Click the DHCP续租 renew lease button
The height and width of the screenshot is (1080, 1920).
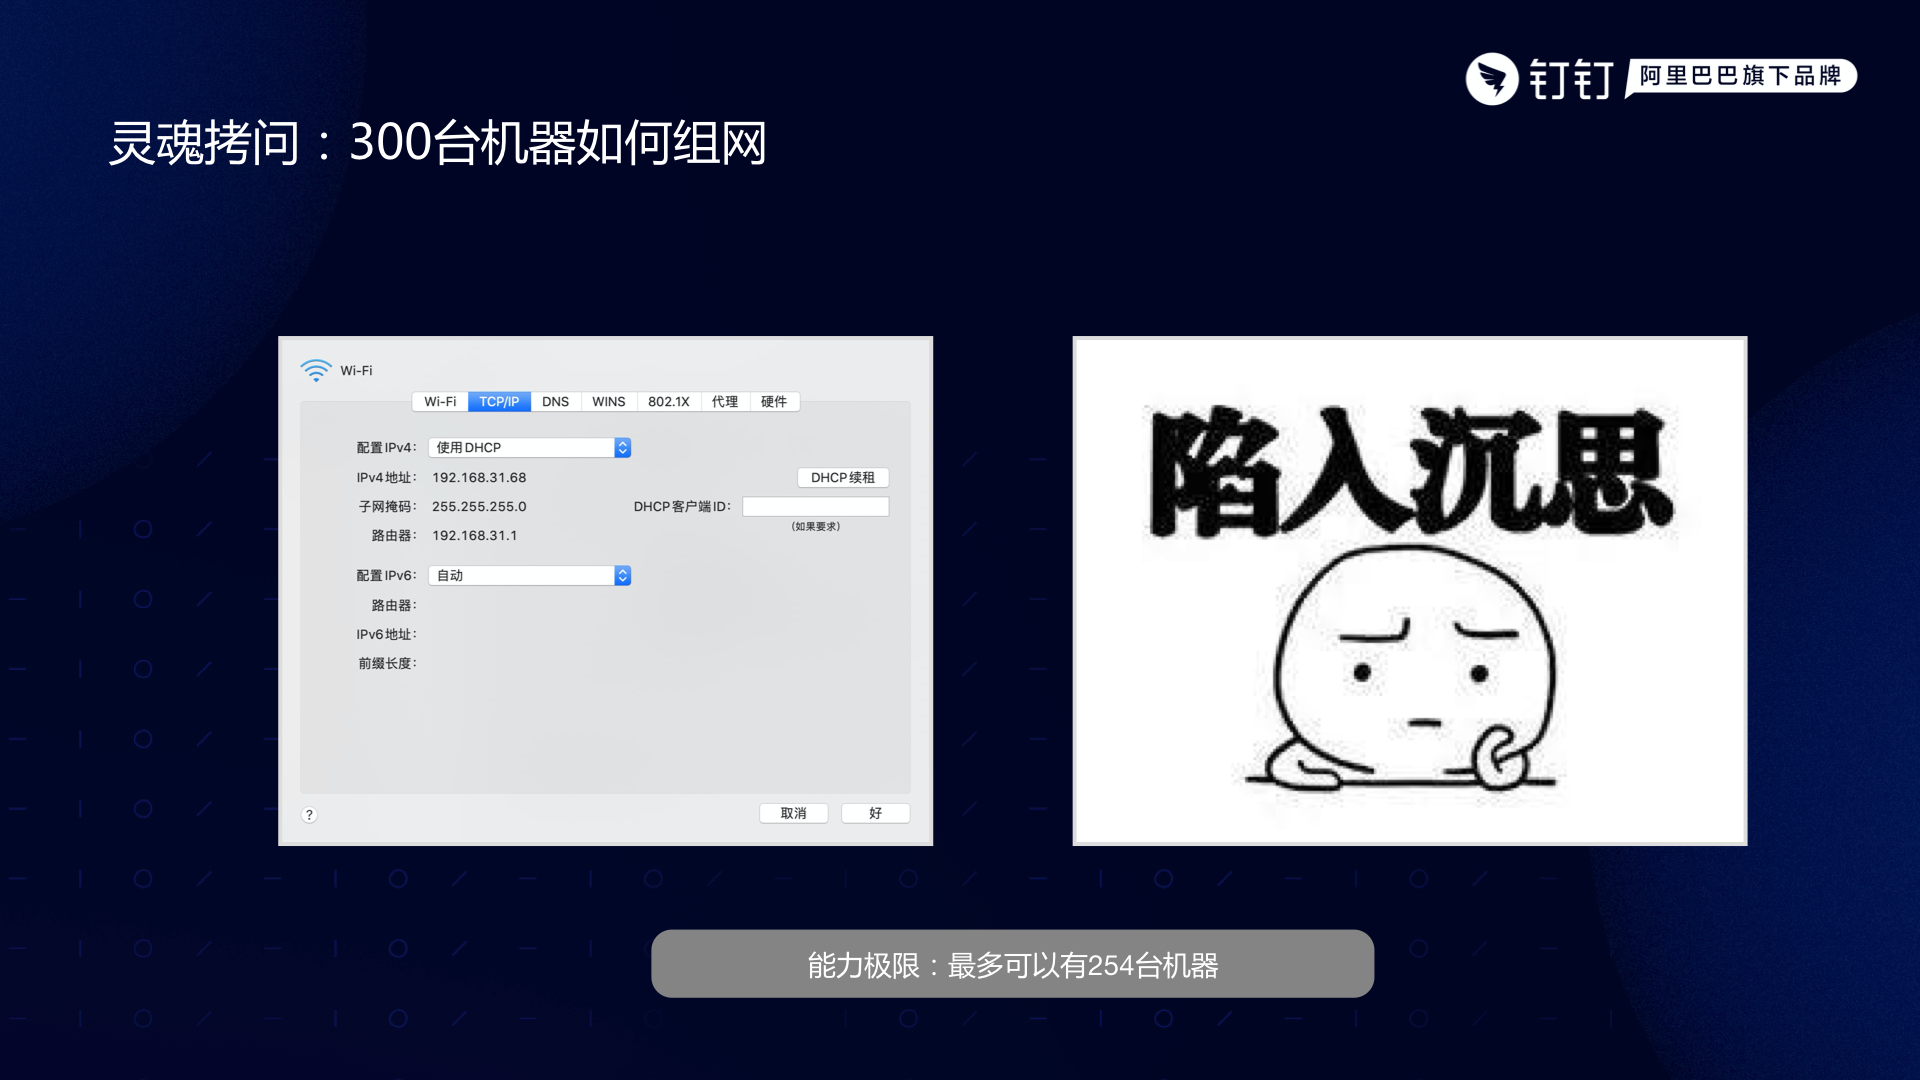pyautogui.click(x=842, y=478)
